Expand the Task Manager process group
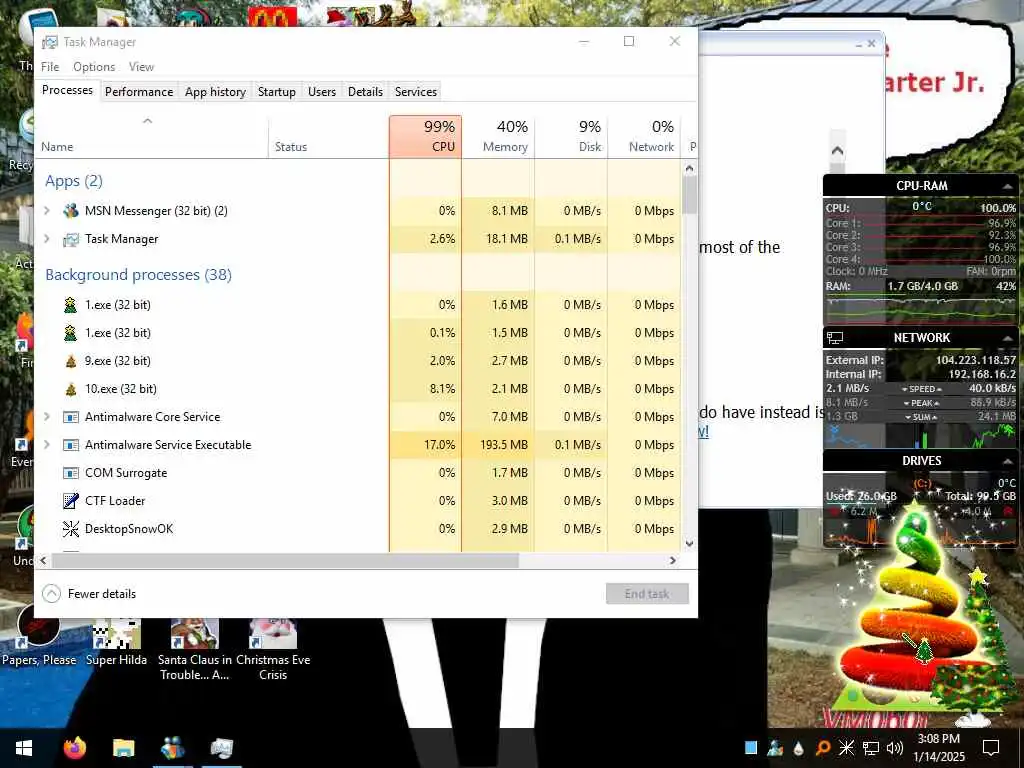This screenshot has height=768, width=1024. (x=47, y=239)
